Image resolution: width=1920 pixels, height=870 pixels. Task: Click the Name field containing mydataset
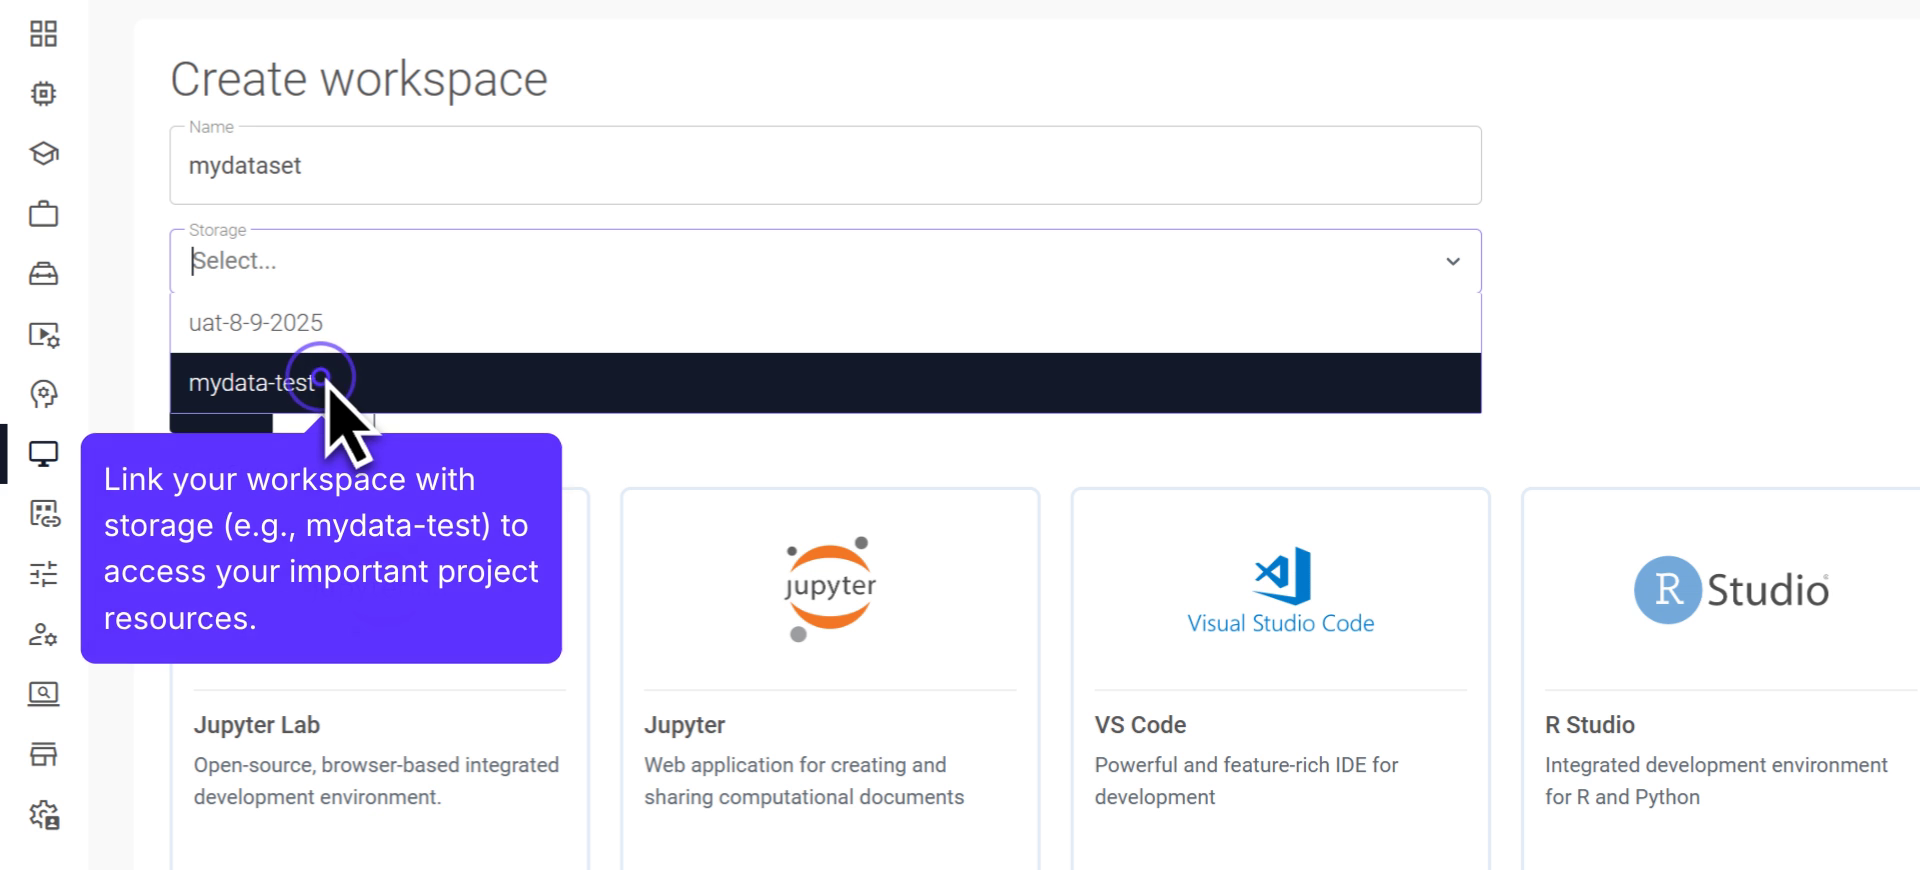(824, 166)
